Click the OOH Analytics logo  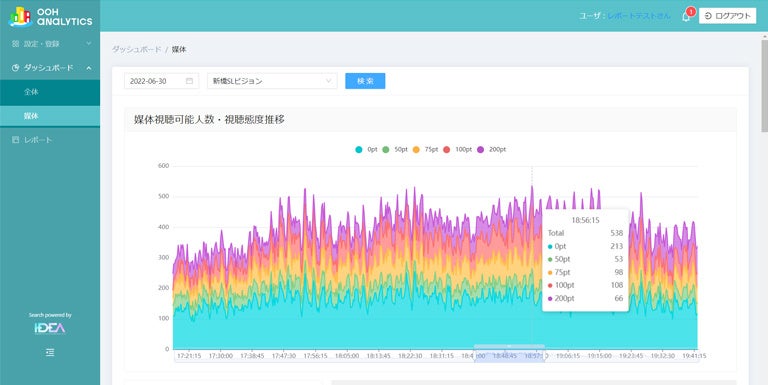50,16
